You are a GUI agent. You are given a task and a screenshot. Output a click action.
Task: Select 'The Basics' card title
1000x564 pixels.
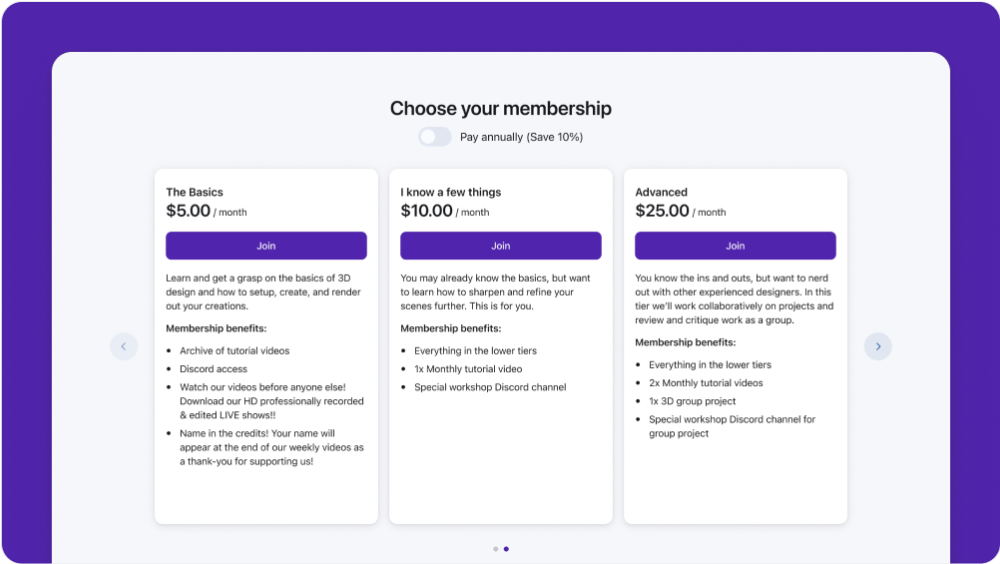[x=195, y=192]
